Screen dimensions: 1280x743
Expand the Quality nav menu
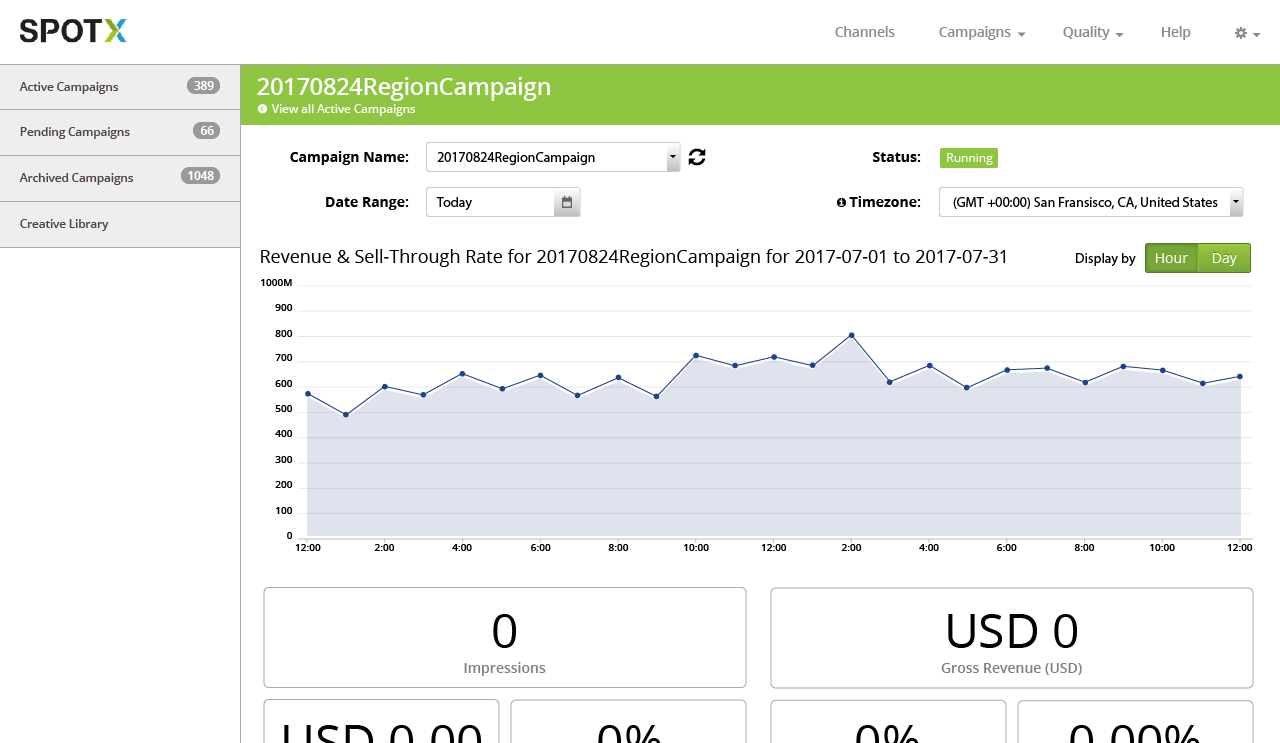[x=1092, y=32]
